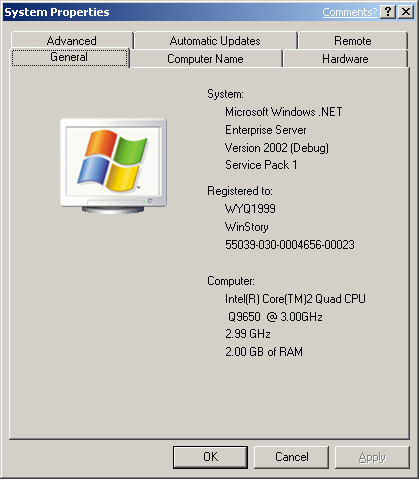420x480 pixels.
Task: Click 'Intel(R) Core(TM)2 Quad CPU' text
Action: (x=295, y=299)
